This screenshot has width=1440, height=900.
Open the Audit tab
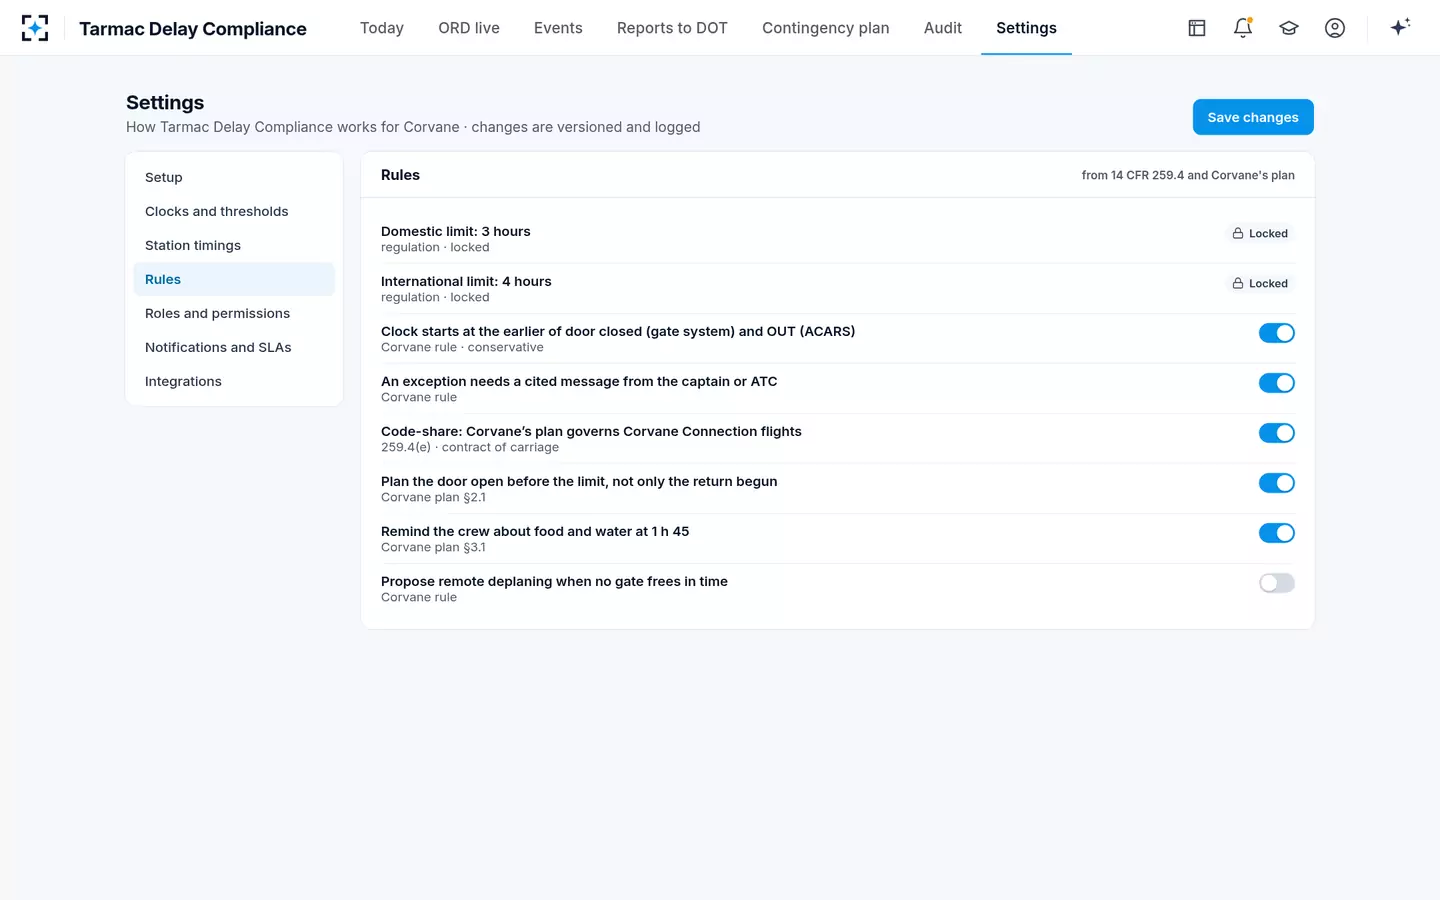coord(943,28)
